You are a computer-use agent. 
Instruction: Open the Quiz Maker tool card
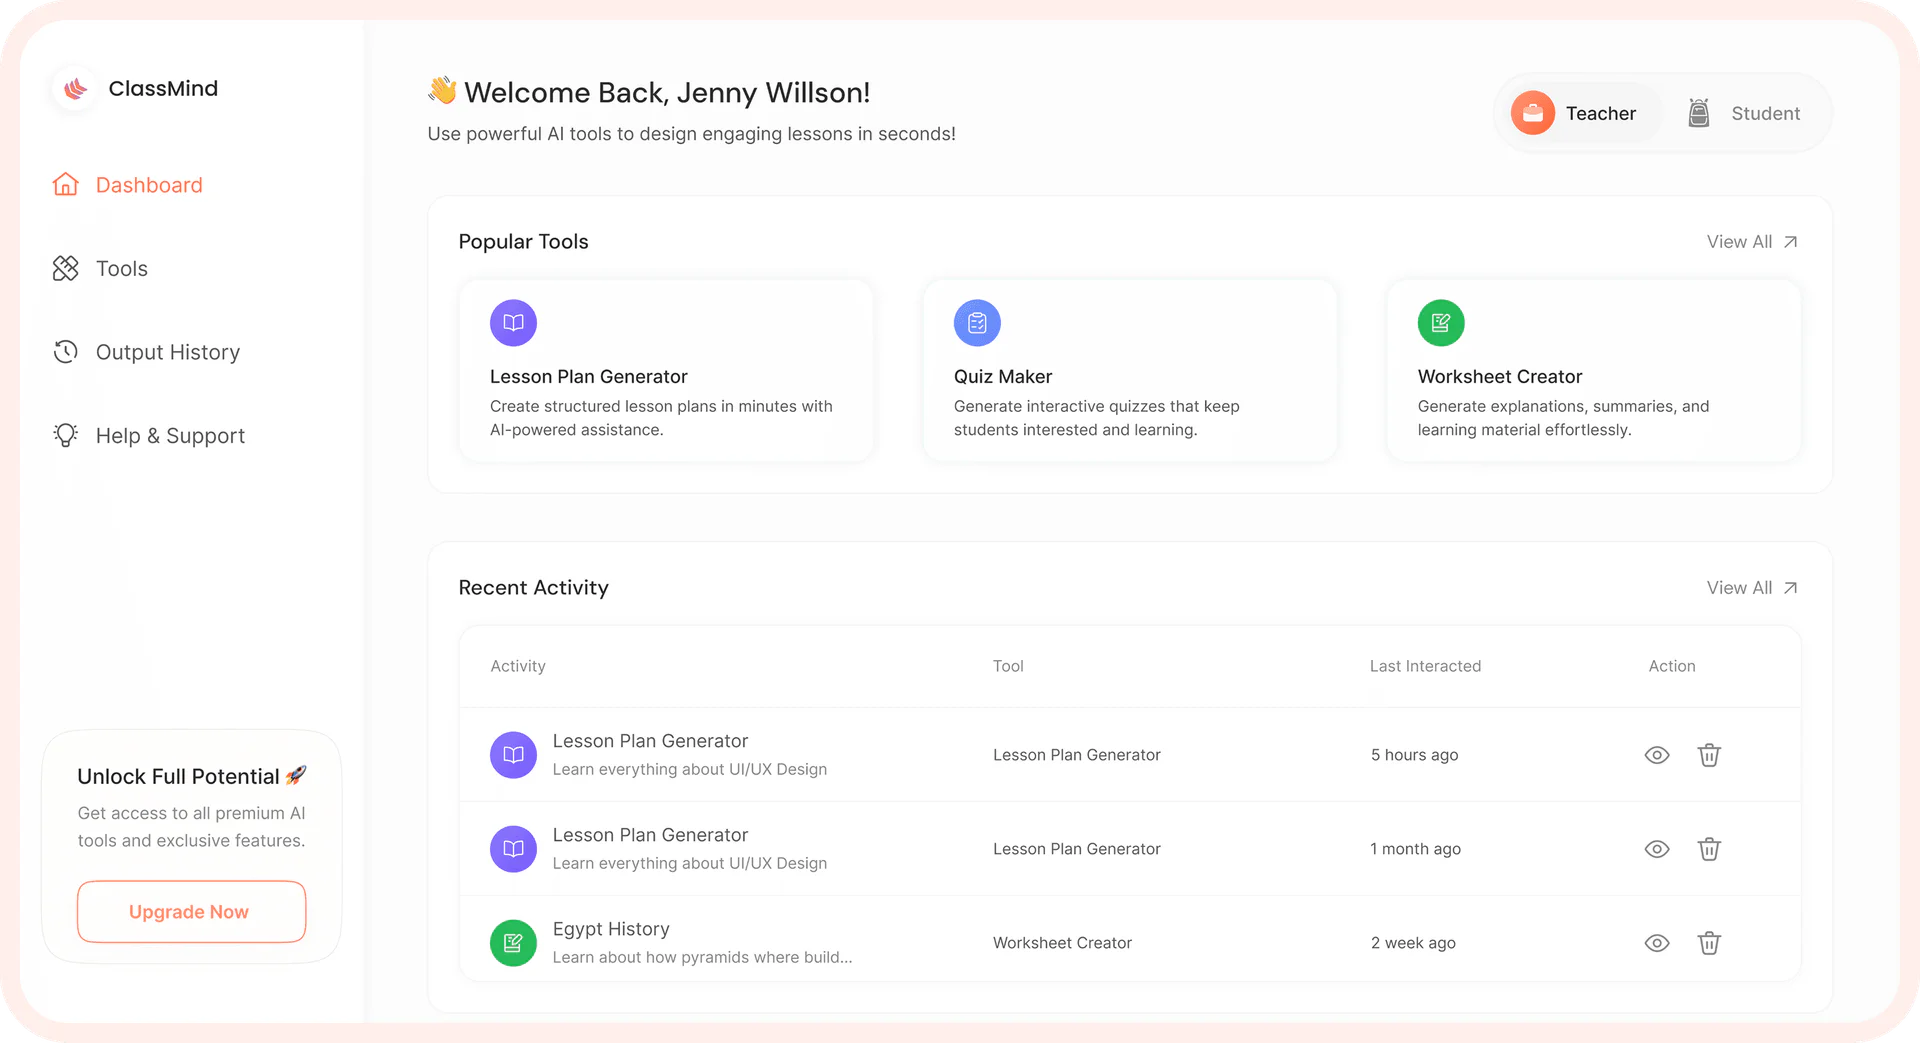pyautogui.click(x=1129, y=370)
